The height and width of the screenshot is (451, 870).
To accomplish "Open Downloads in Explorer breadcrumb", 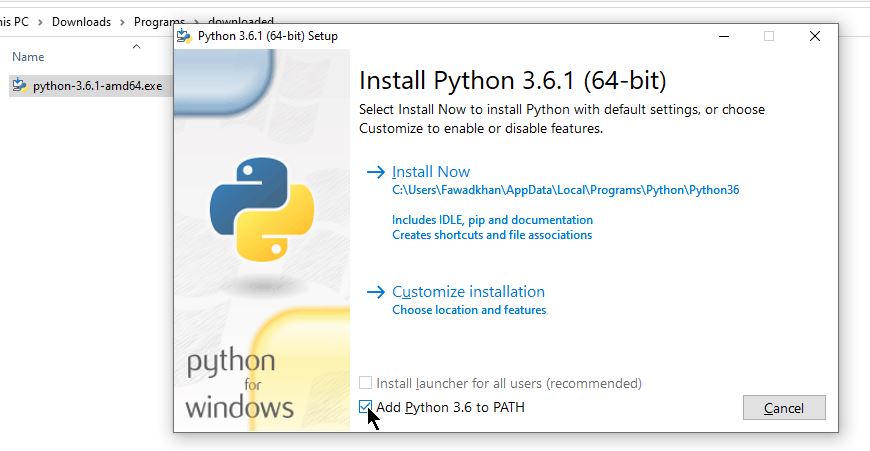I will [x=82, y=22].
